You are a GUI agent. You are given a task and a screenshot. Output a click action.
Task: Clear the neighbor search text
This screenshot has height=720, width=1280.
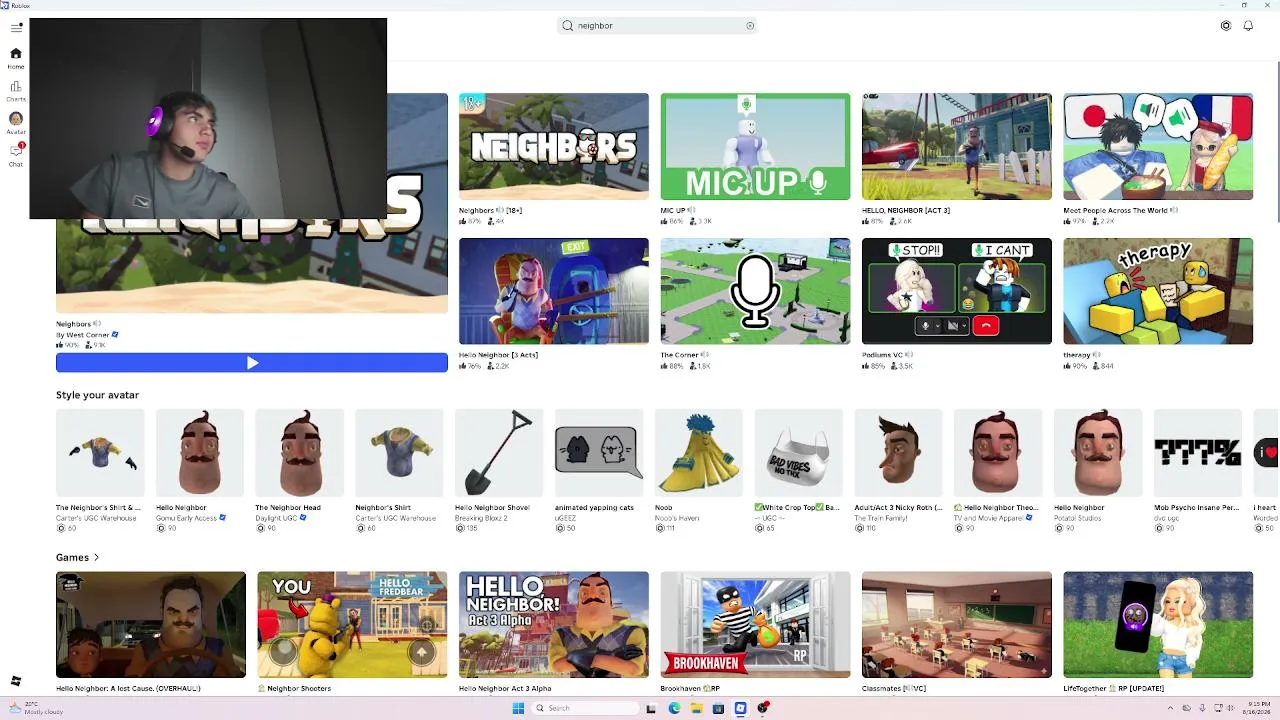tap(750, 26)
